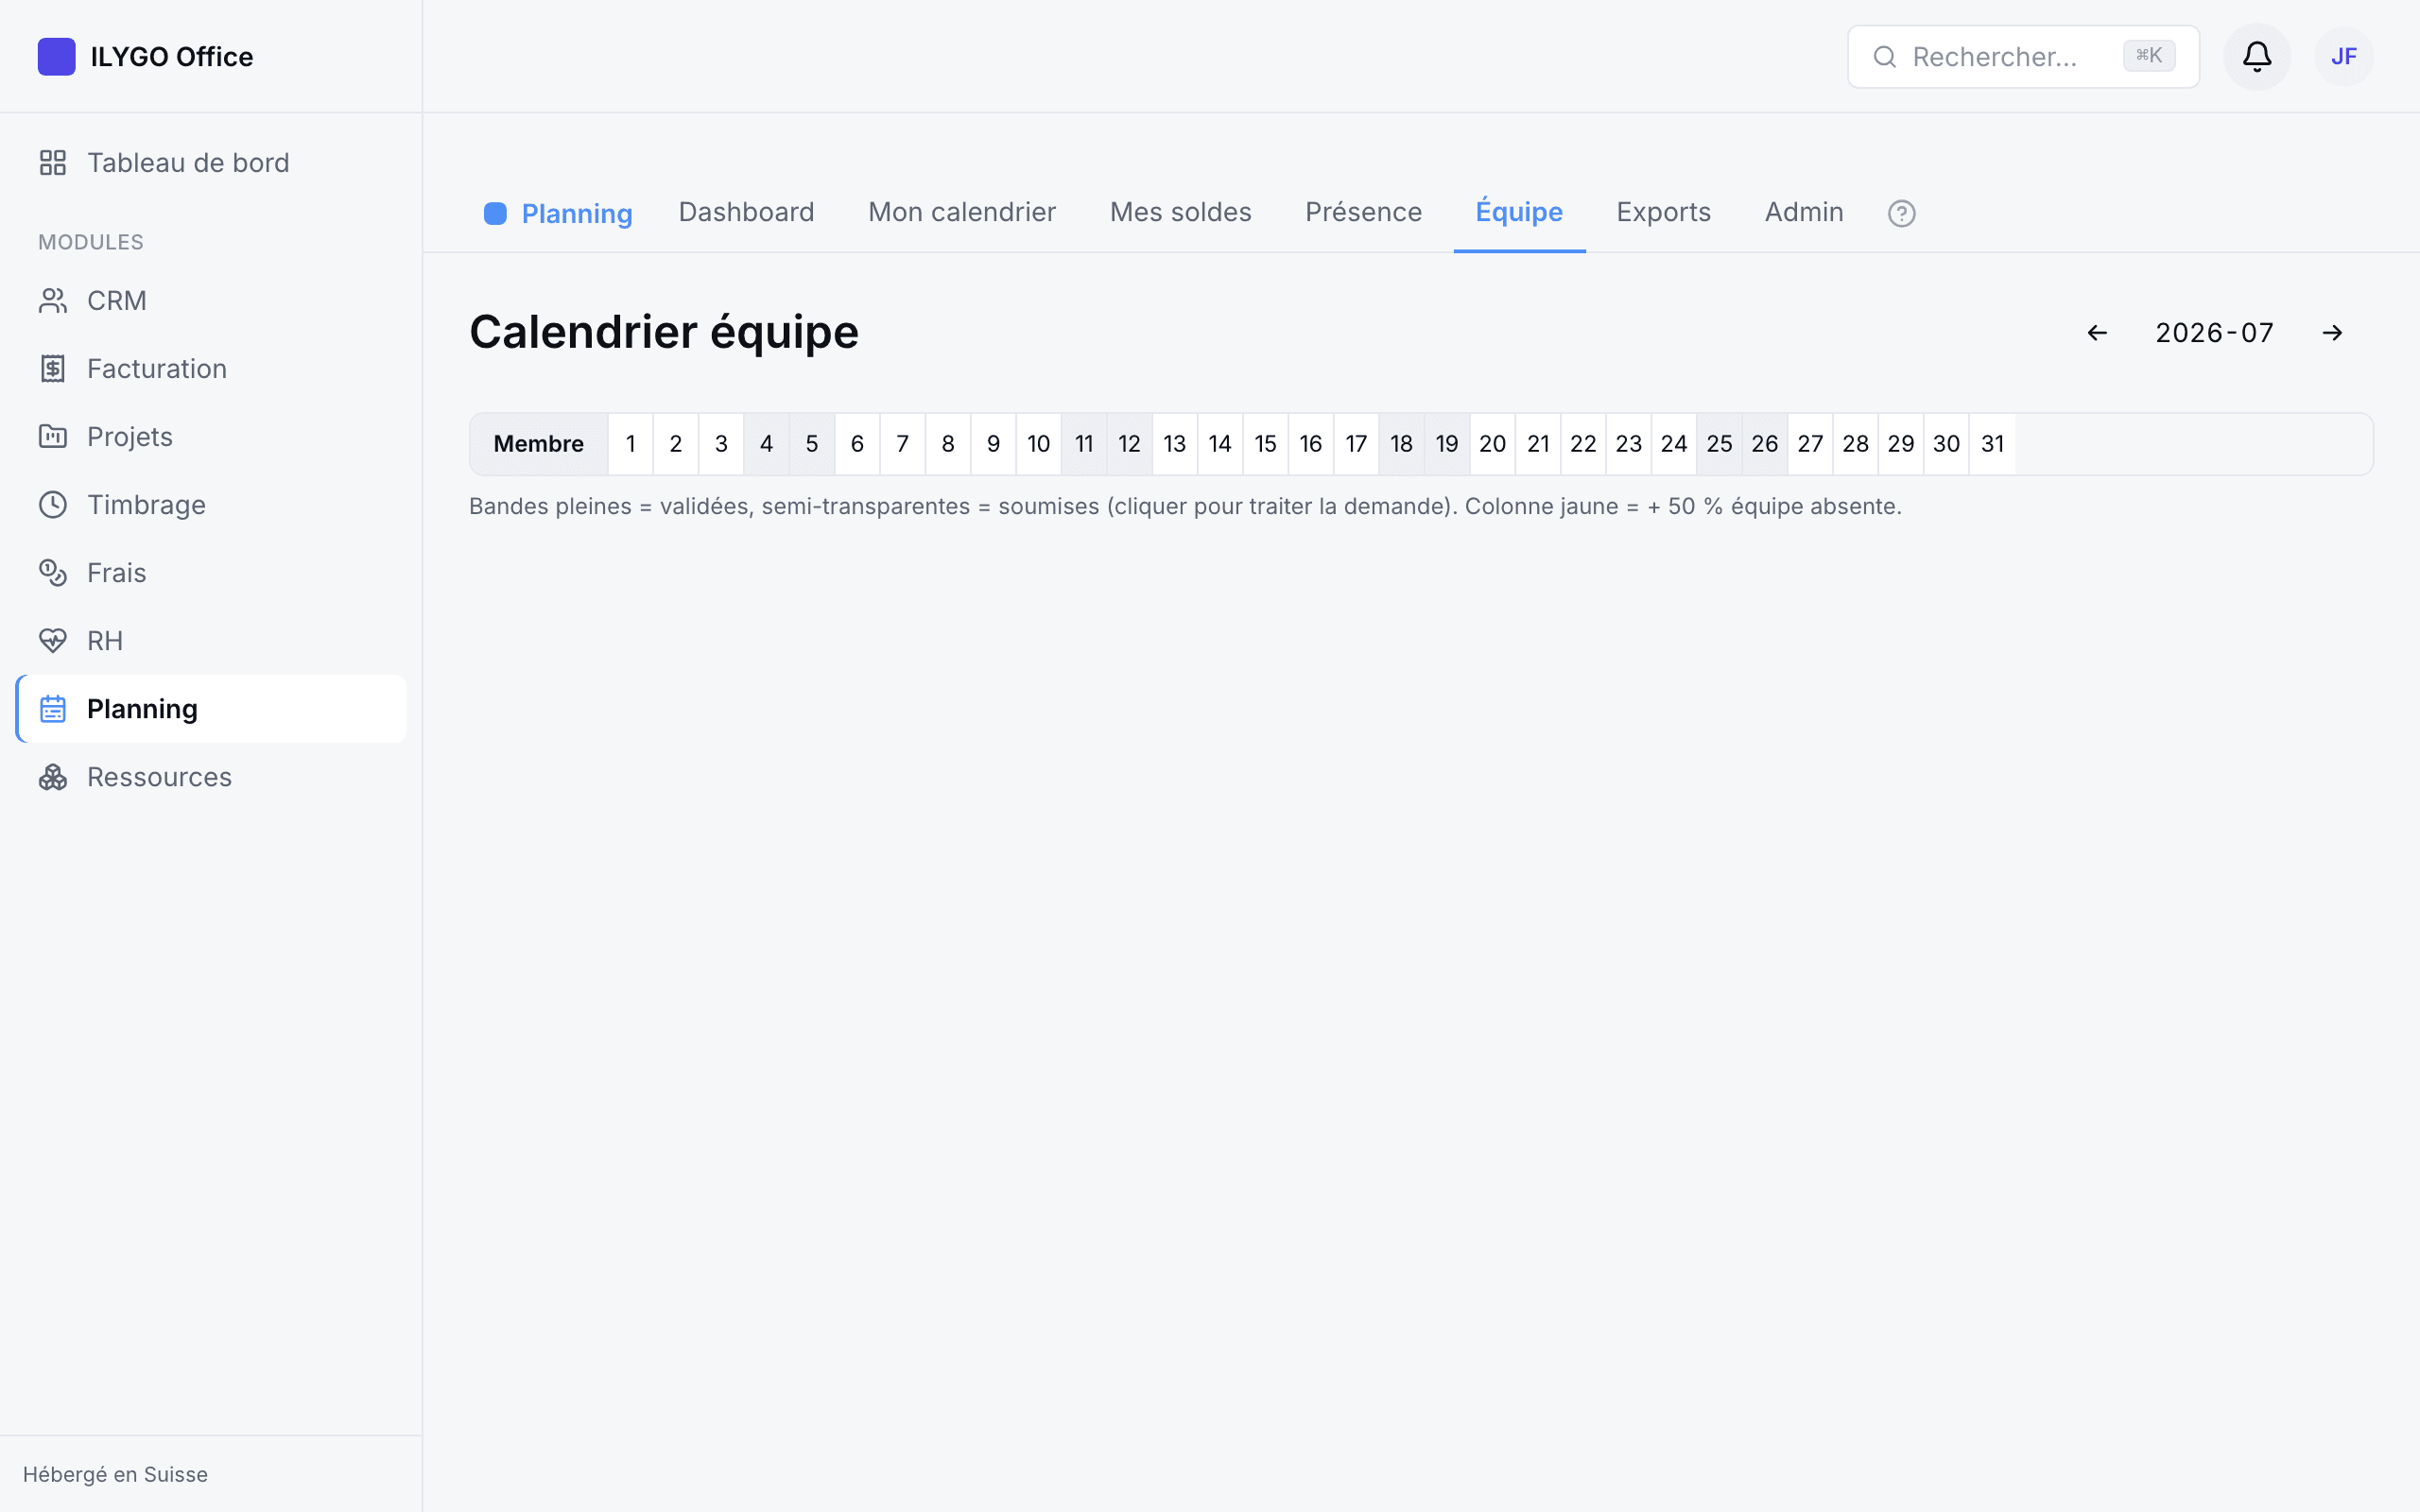Viewport: 2420px width, 1512px height.
Task: Open the Ressources module
Action: (x=211, y=776)
